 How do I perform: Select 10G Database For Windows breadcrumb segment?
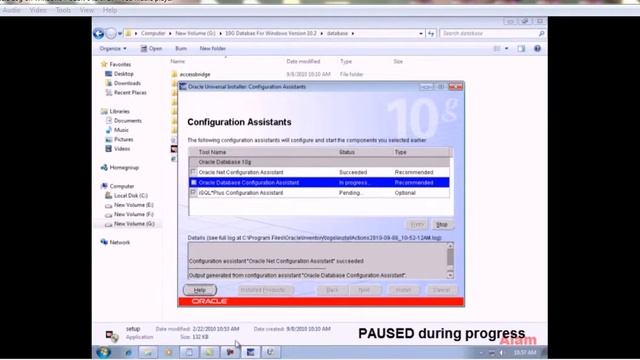(x=271, y=33)
